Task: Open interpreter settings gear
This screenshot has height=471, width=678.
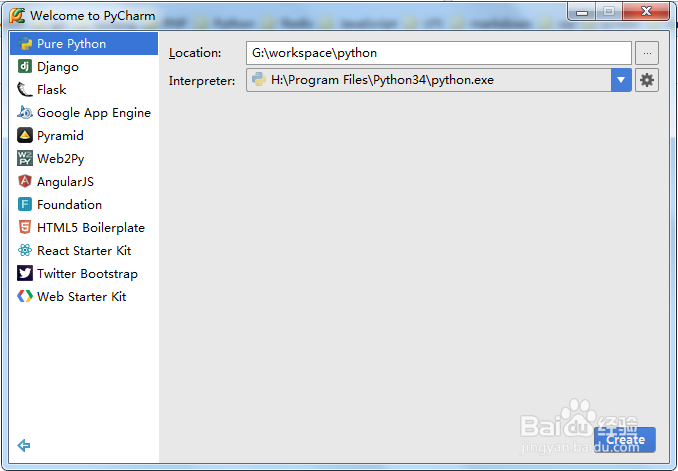Action: click(647, 80)
